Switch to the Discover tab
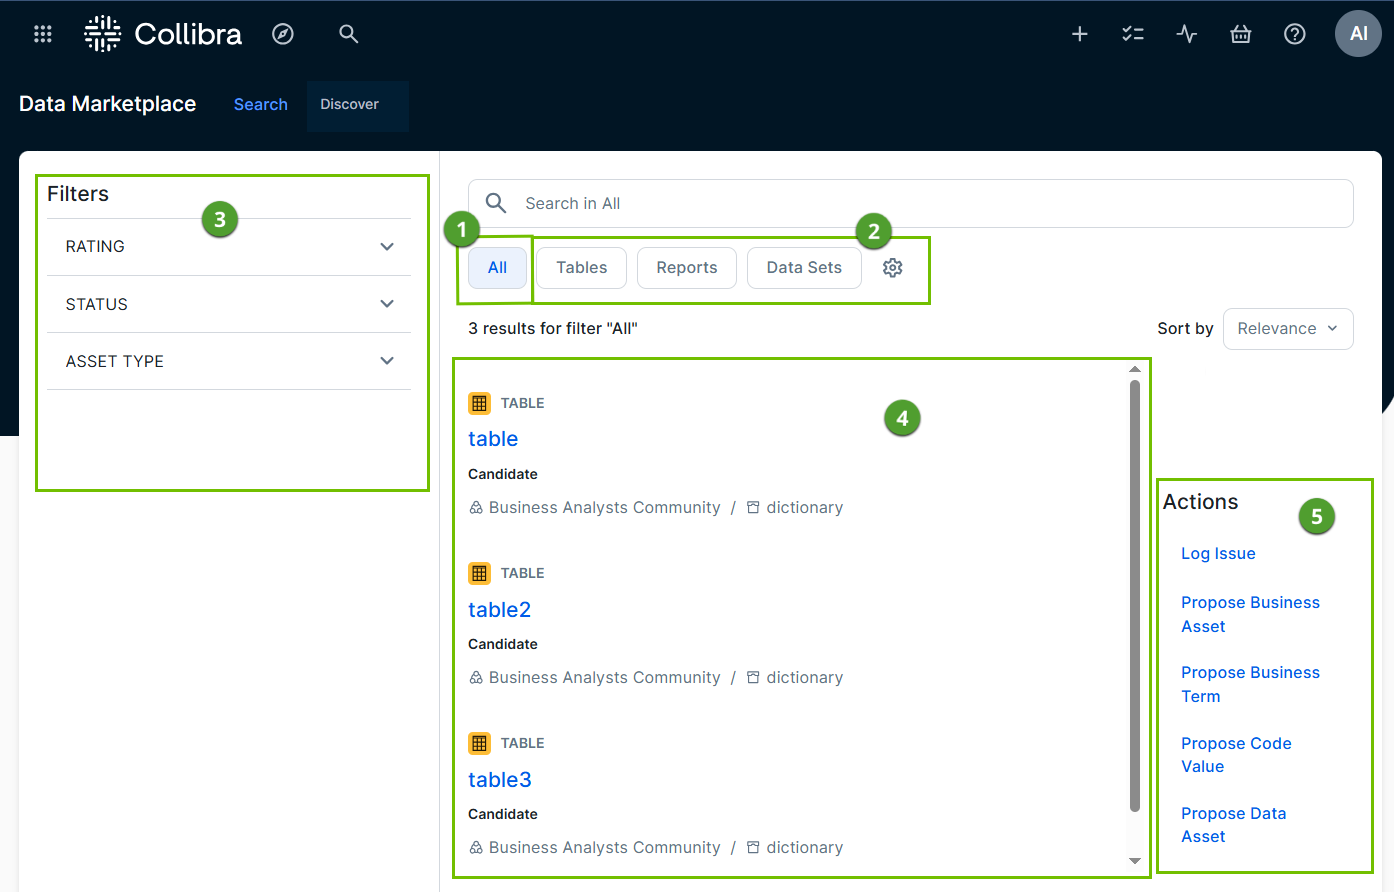This screenshot has height=892, width=1394. [x=350, y=105]
